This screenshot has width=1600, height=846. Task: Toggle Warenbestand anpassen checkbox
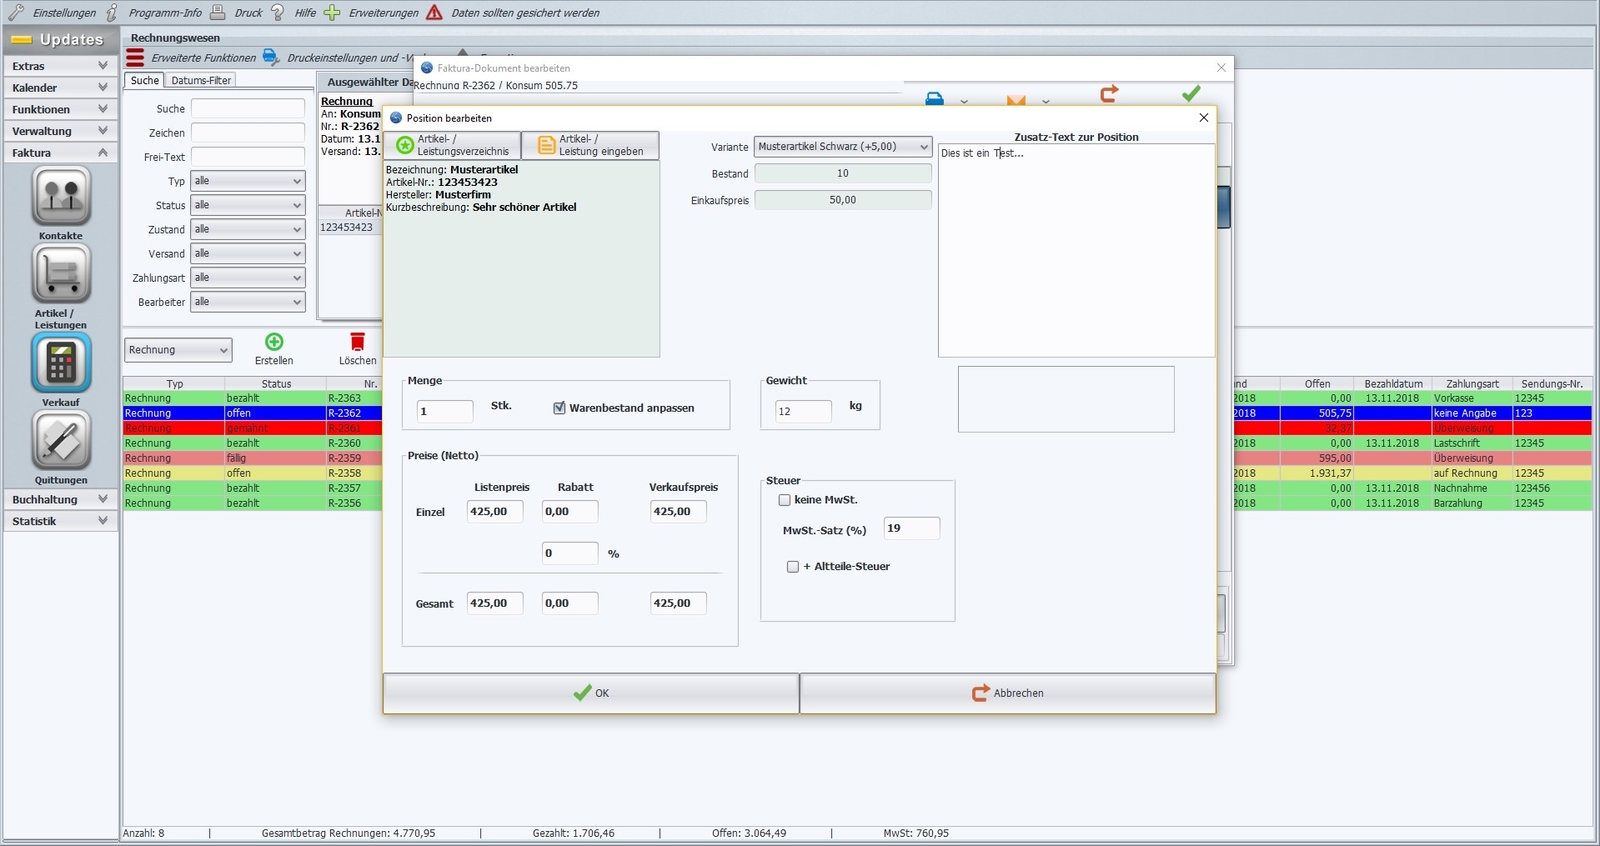[x=560, y=408]
